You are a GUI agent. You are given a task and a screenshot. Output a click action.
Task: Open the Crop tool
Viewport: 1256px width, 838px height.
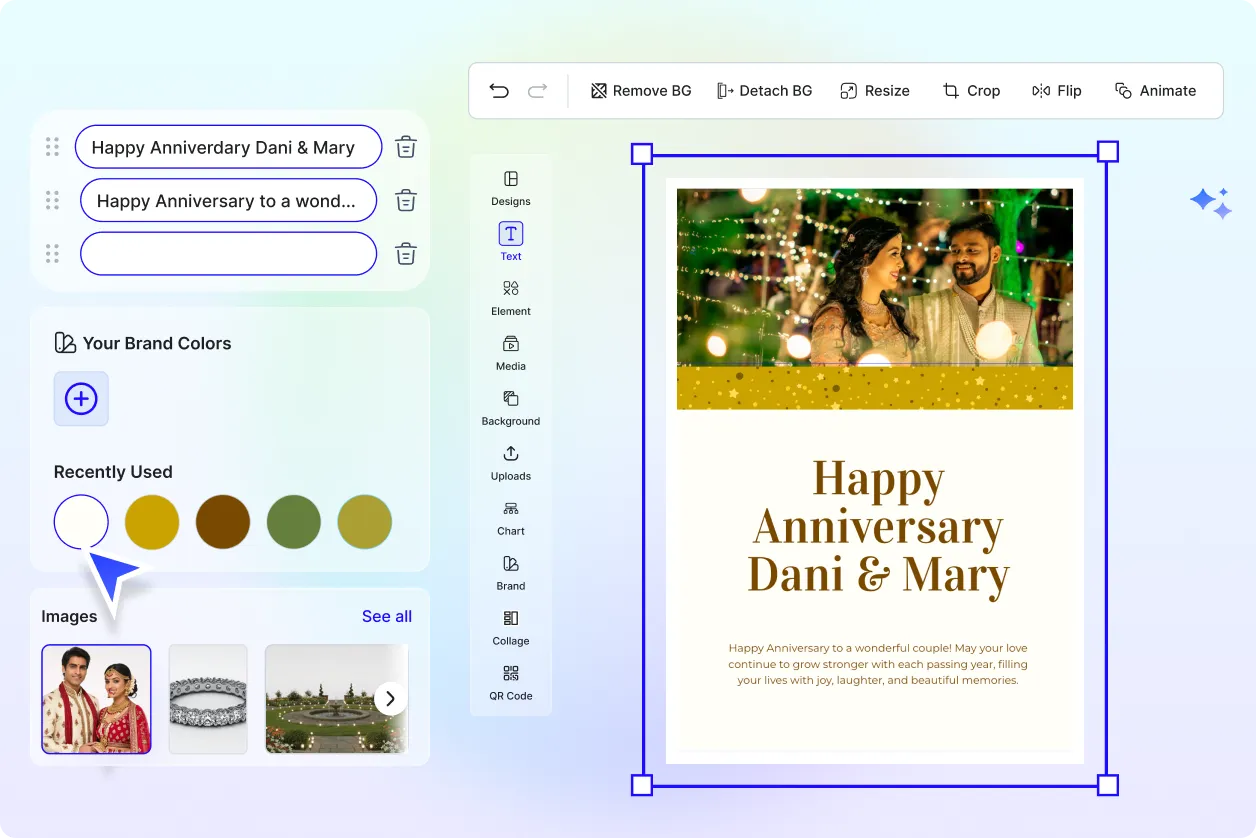click(971, 90)
